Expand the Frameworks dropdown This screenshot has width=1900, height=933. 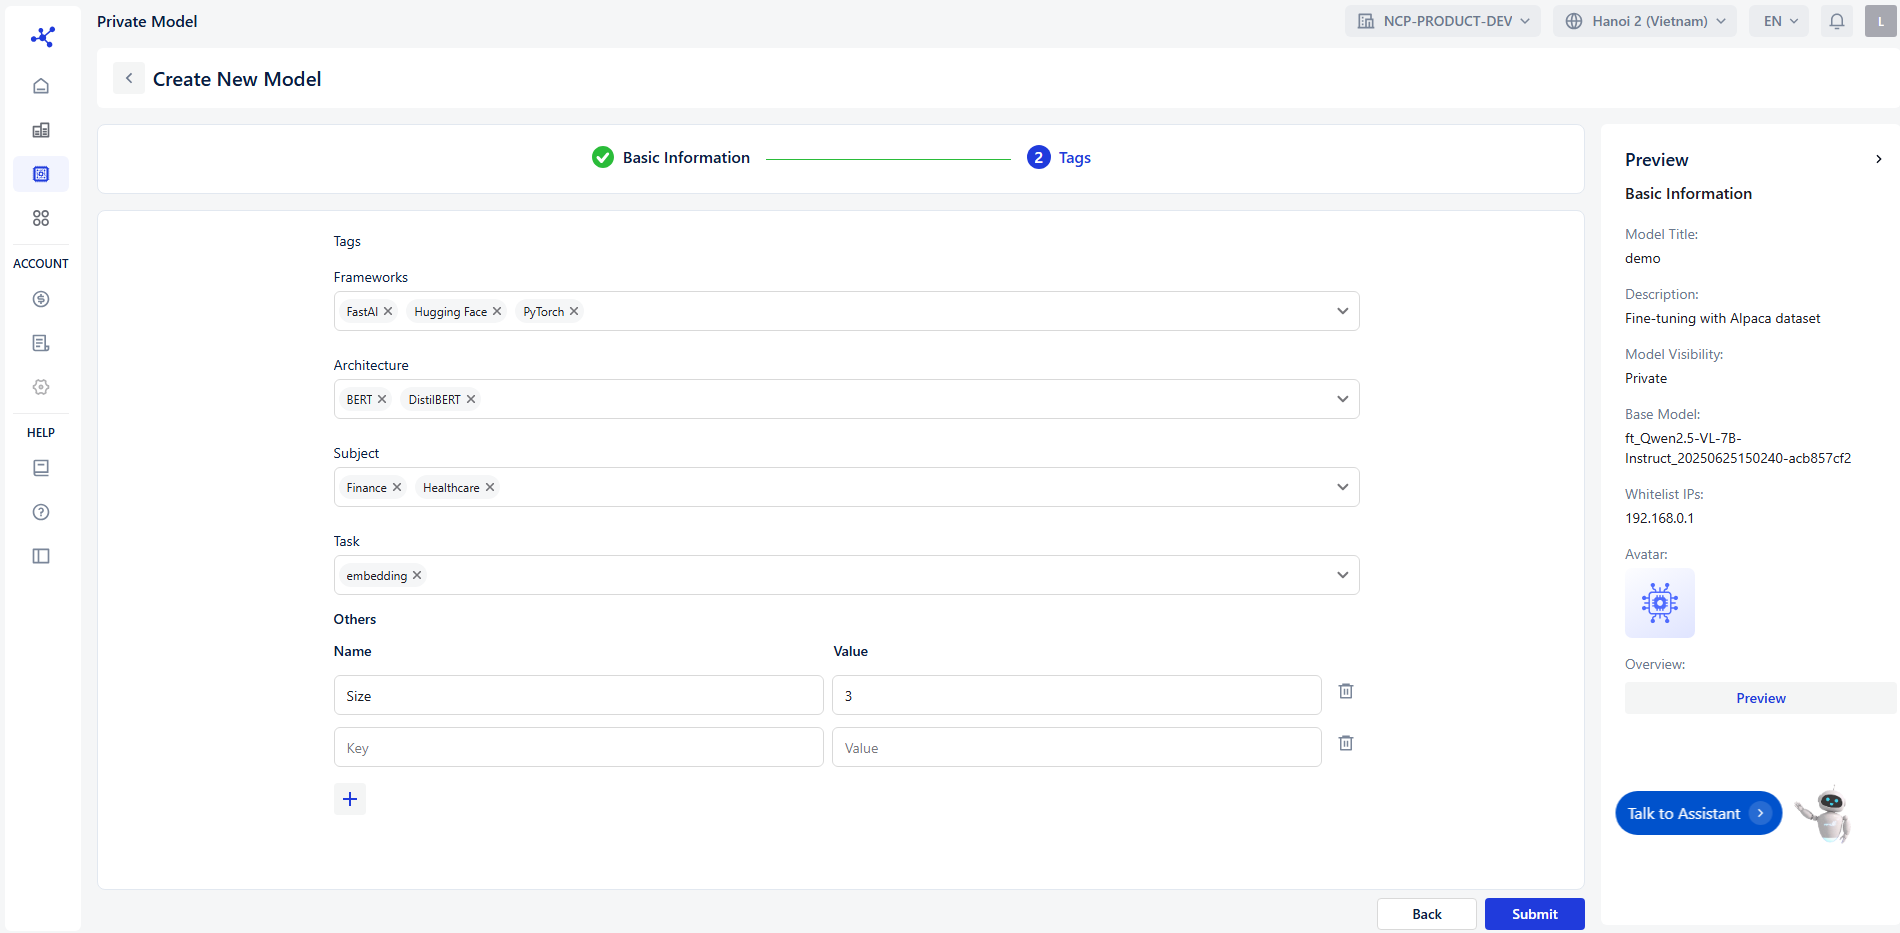(1342, 311)
